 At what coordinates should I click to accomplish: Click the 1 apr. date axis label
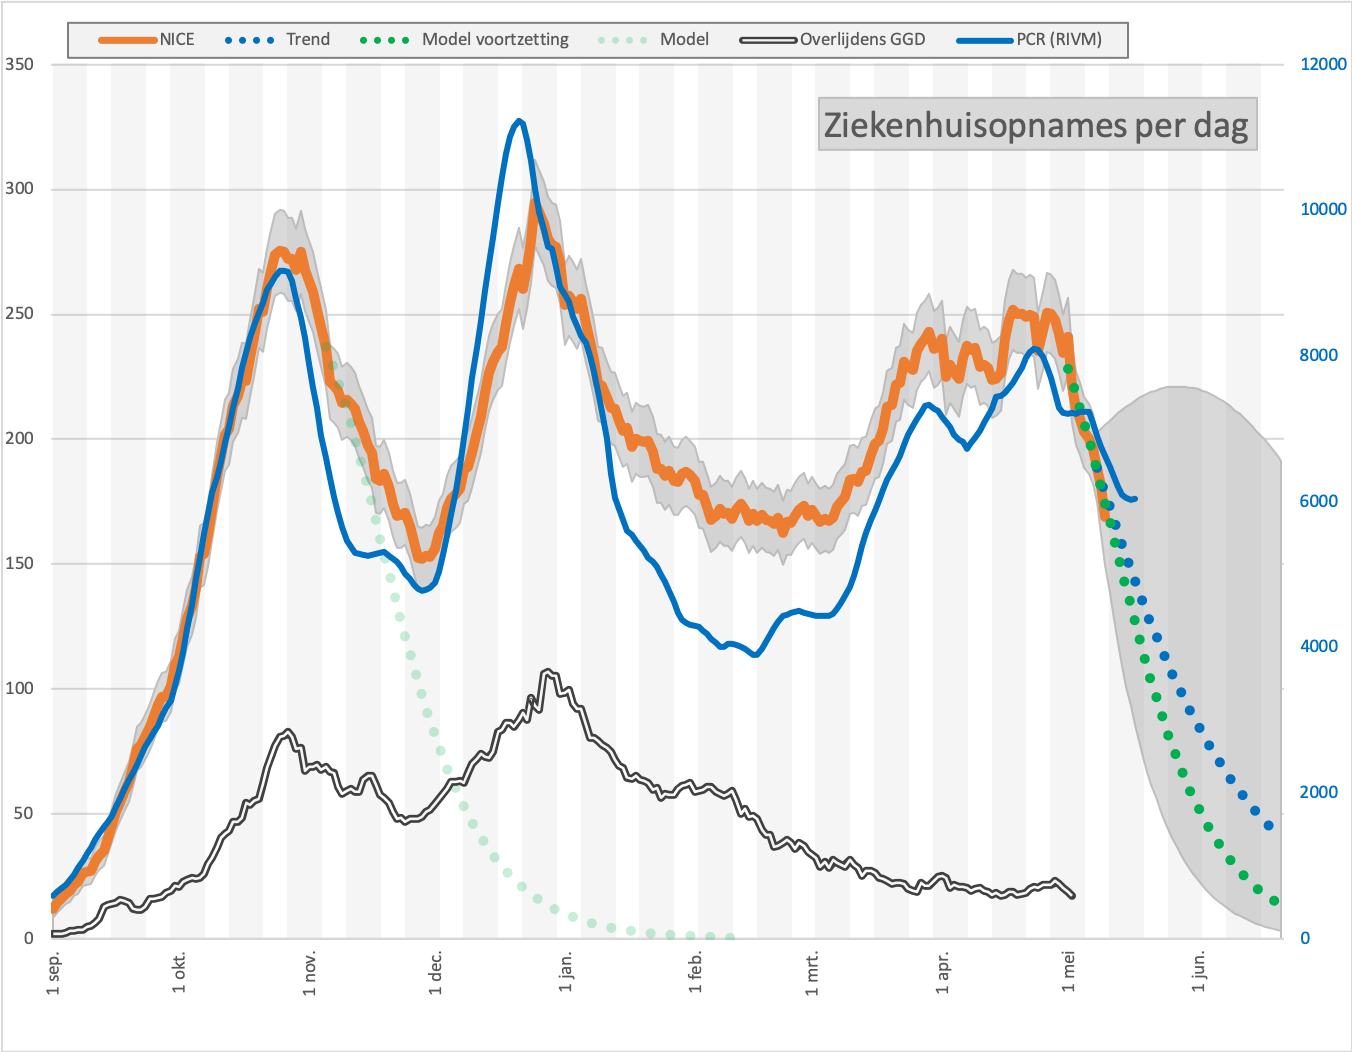click(942, 973)
